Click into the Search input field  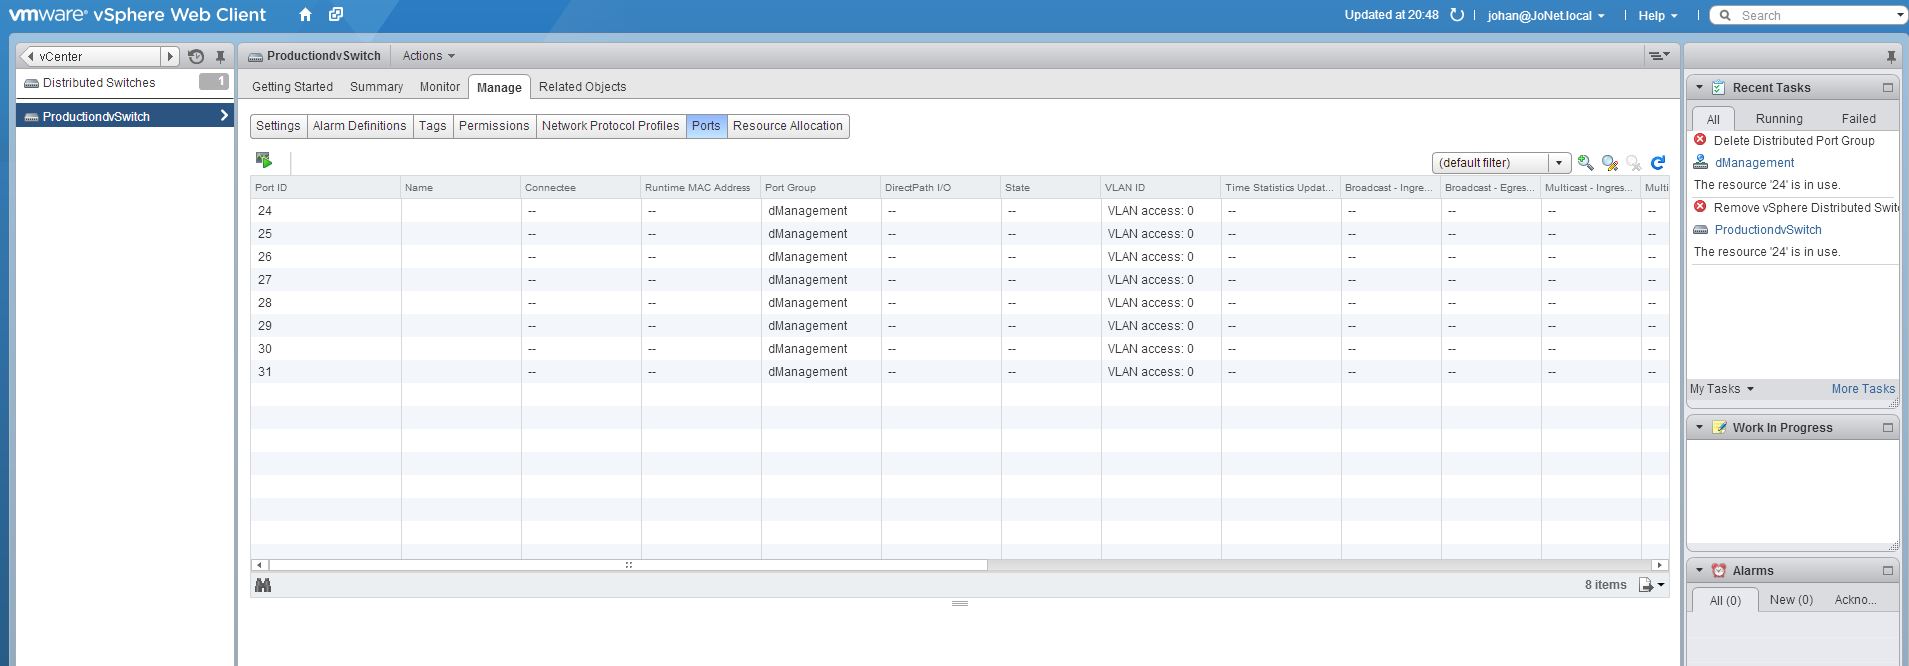(x=1815, y=15)
